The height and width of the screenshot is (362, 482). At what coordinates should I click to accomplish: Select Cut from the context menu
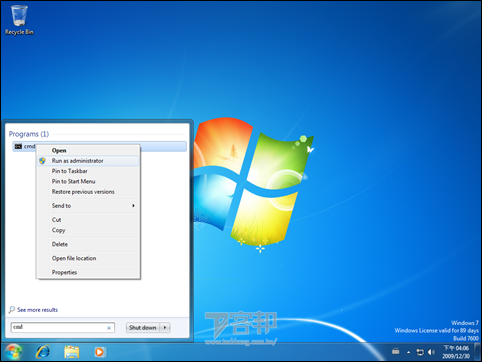[x=88, y=220]
